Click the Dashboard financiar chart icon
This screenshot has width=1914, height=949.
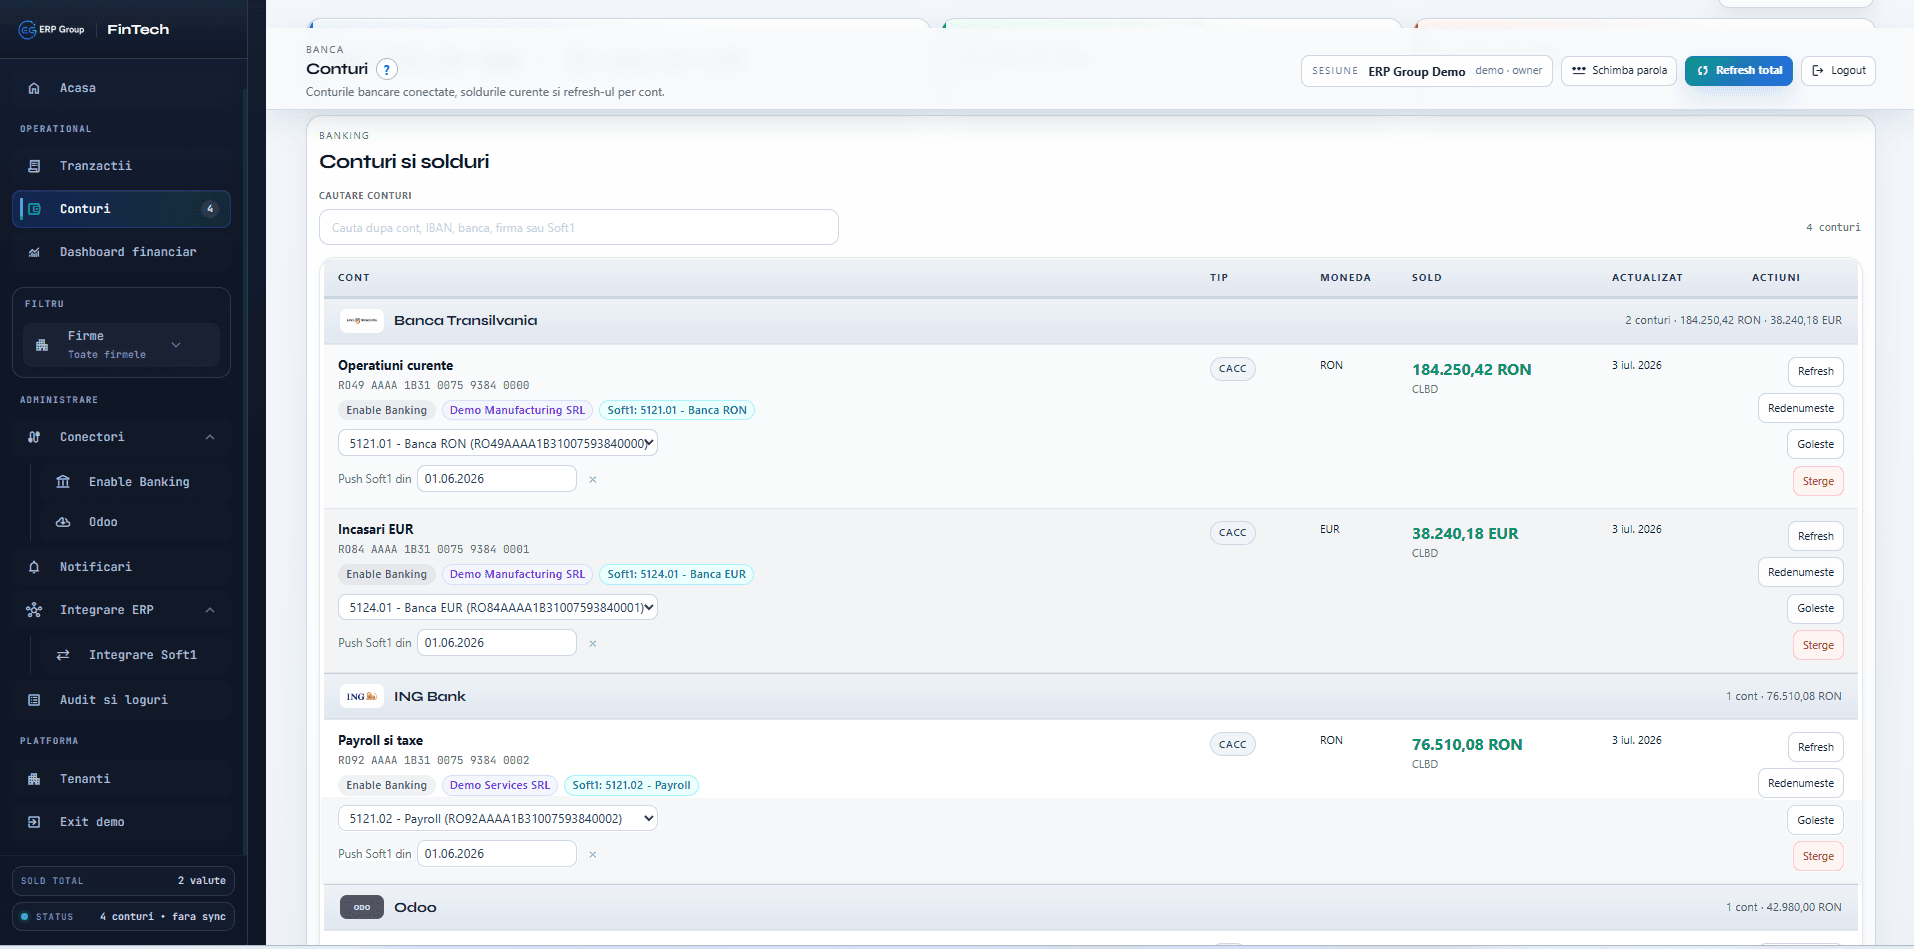(34, 252)
